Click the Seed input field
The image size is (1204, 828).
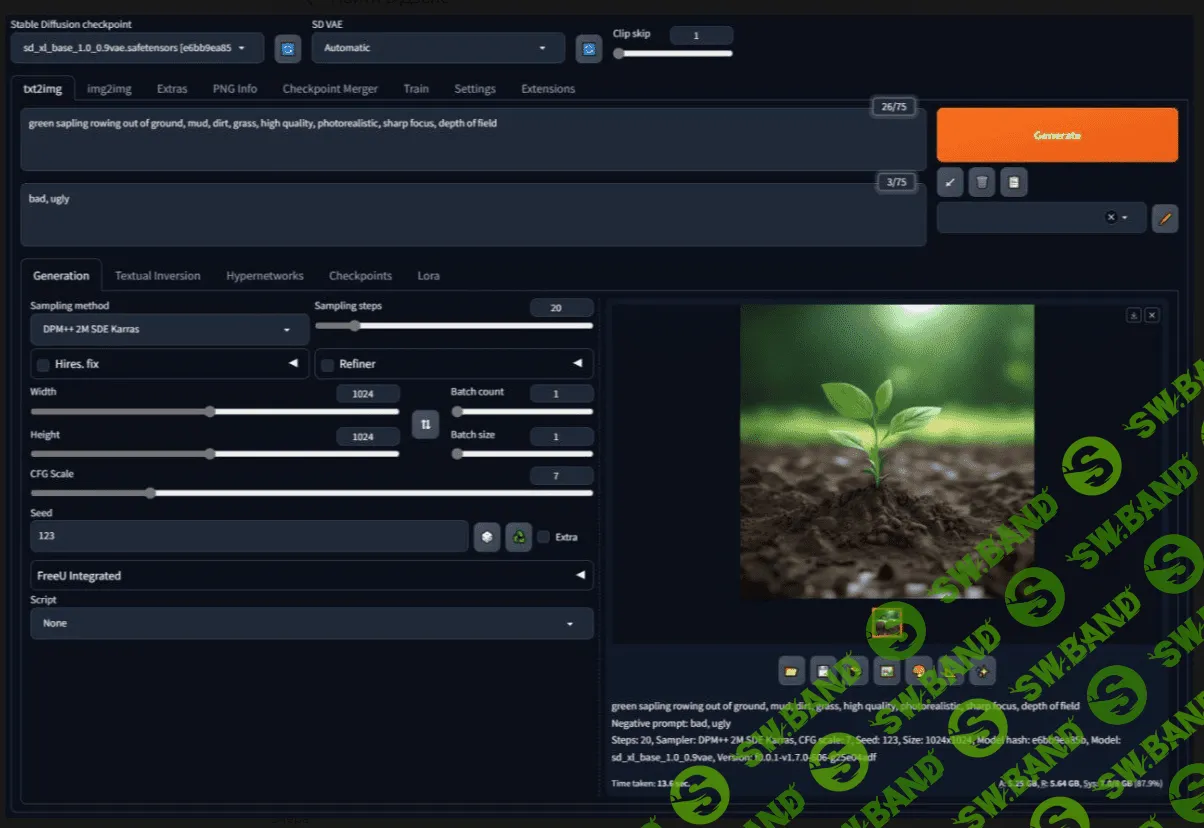249,536
